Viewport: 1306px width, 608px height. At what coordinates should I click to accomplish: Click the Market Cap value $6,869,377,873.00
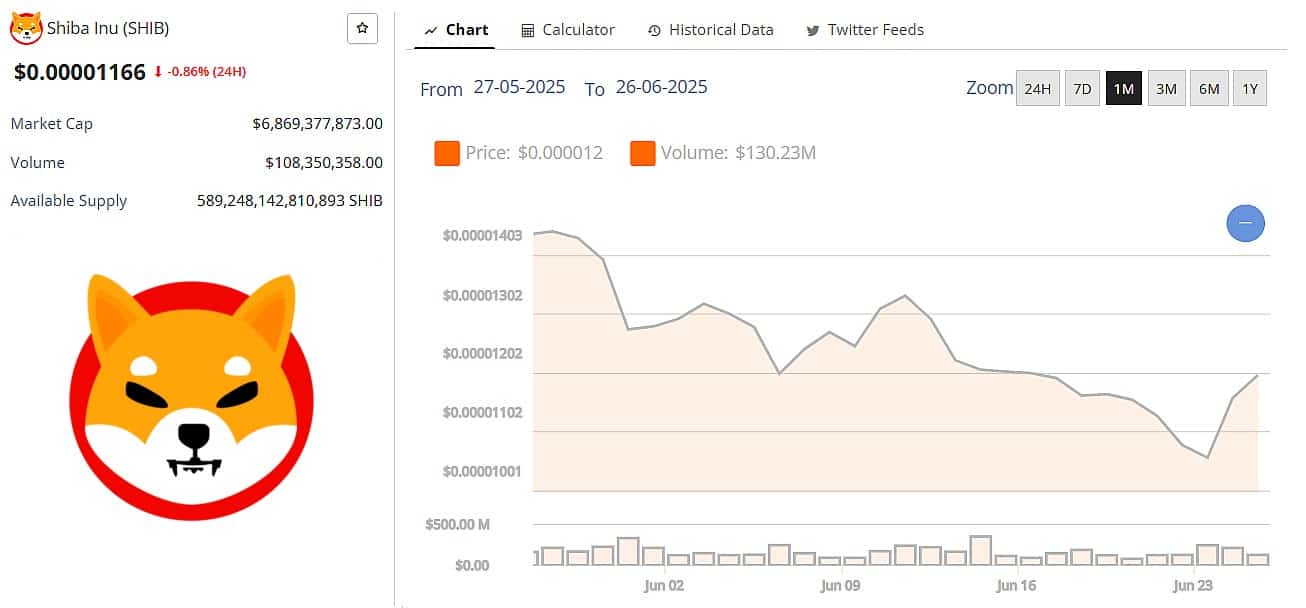pos(318,124)
